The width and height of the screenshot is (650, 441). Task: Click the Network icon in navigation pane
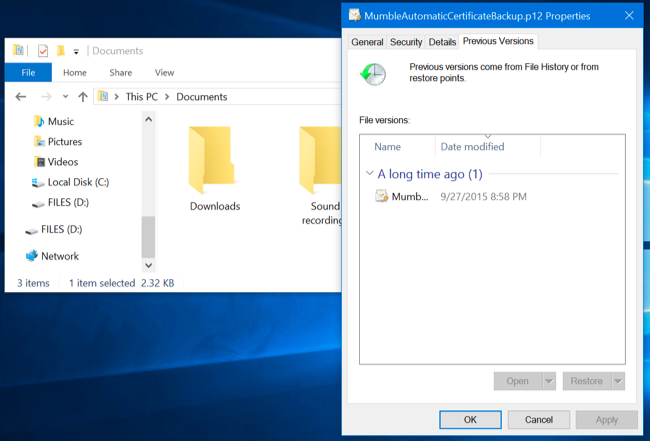pos(32,256)
